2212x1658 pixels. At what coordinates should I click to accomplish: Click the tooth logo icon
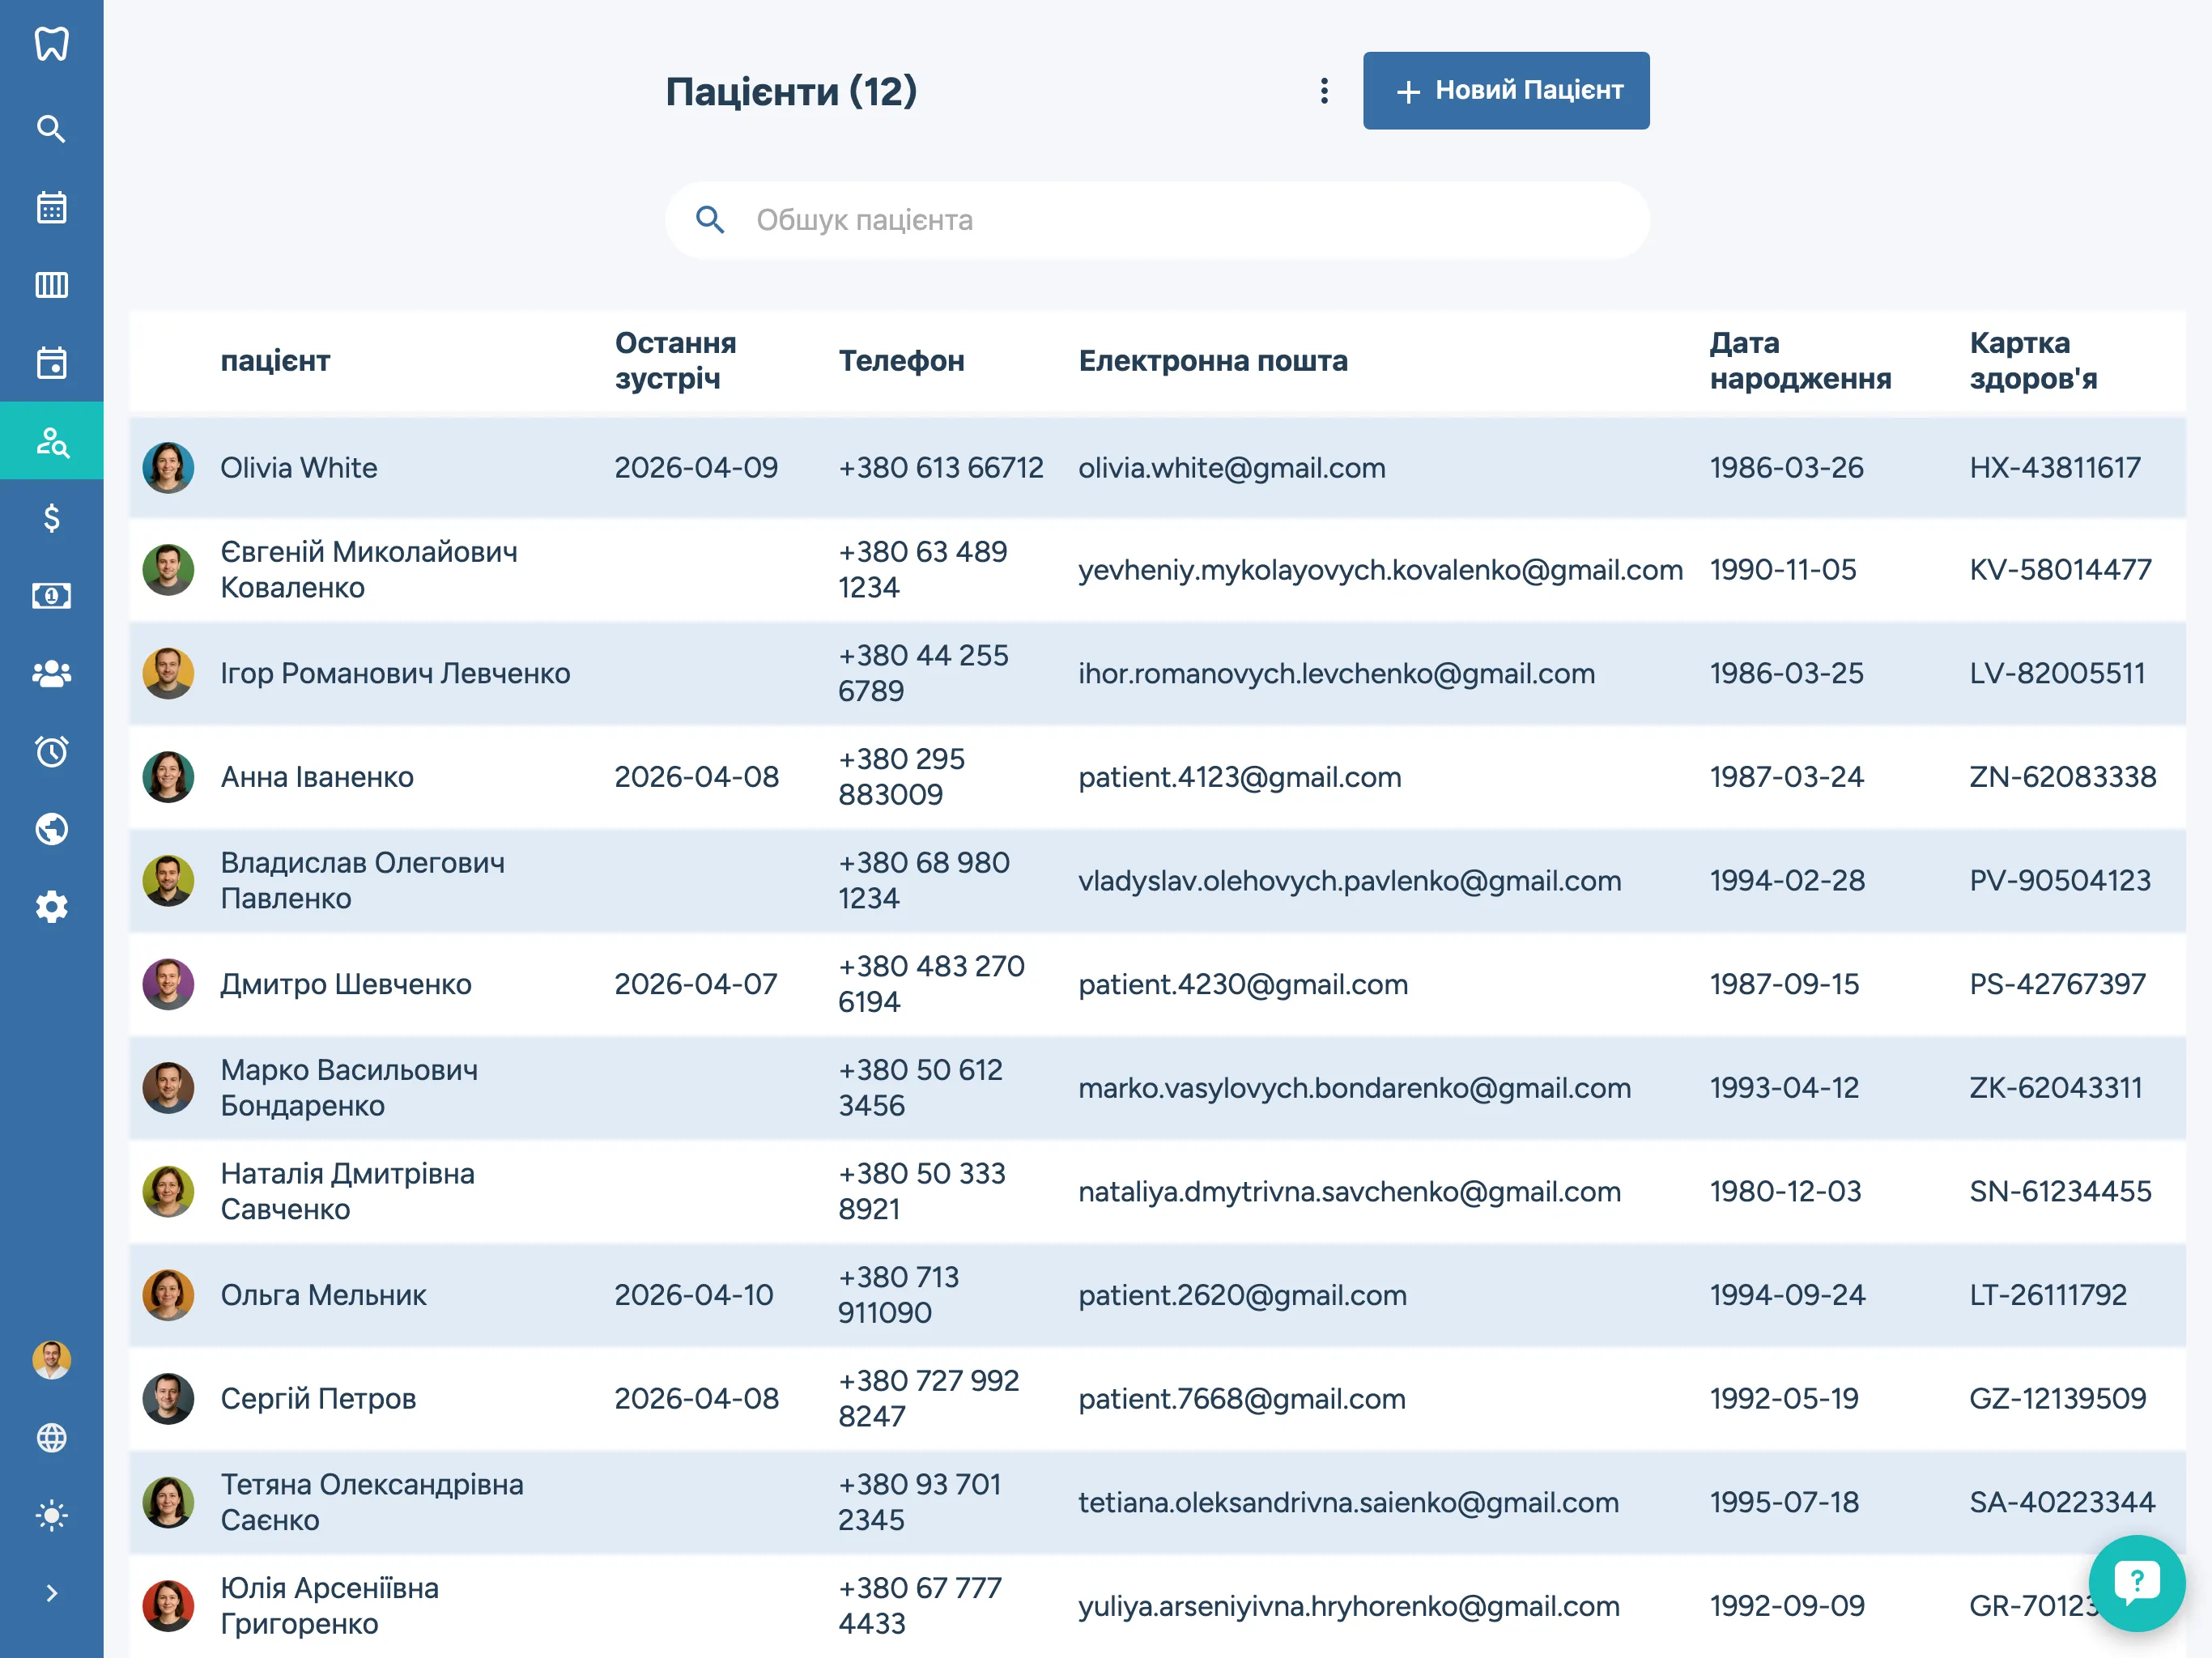[51, 44]
